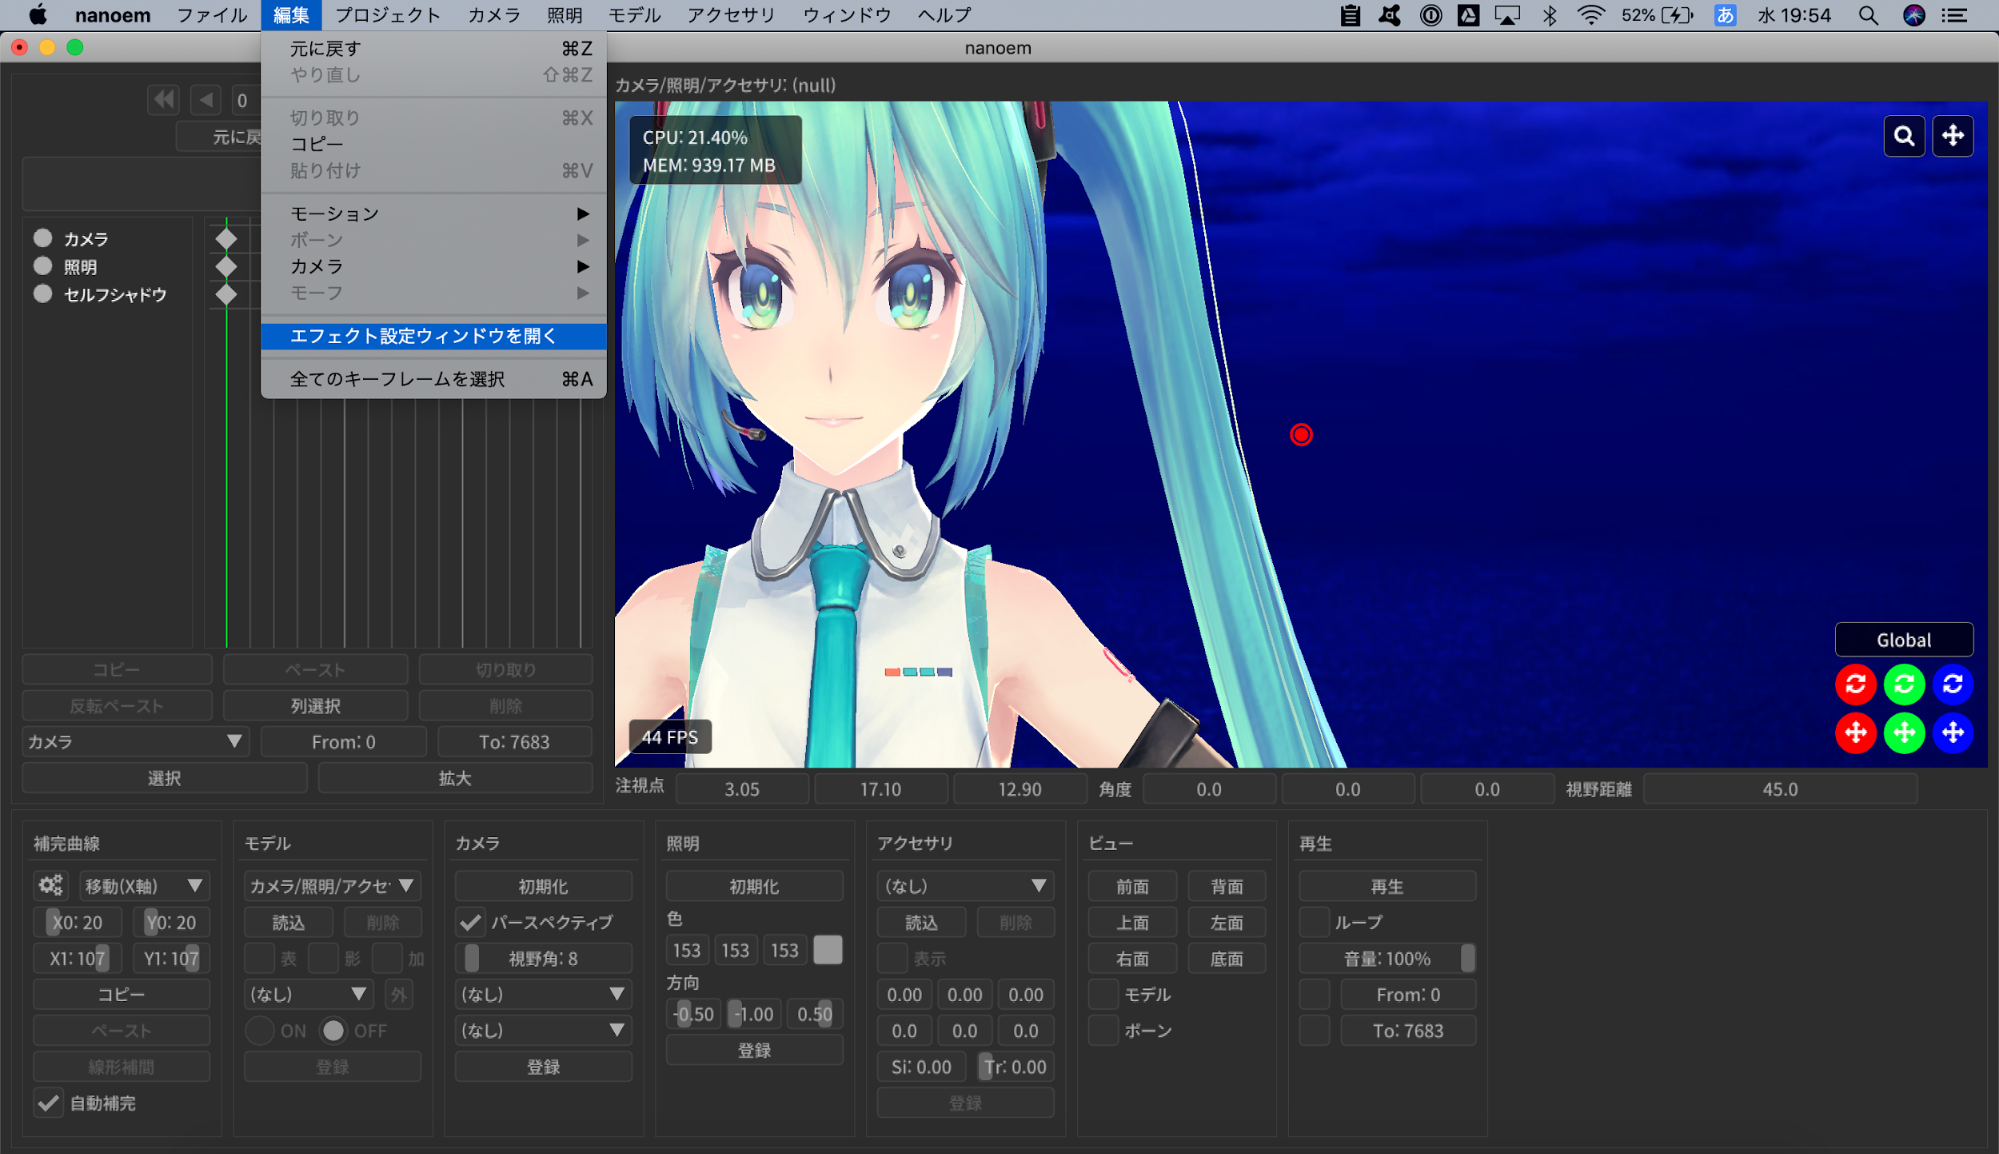Click the green rotate Y-axis gizmo icon
The width and height of the screenshot is (1999, 1154).
pyautogui.click(x=1904, y=684)
